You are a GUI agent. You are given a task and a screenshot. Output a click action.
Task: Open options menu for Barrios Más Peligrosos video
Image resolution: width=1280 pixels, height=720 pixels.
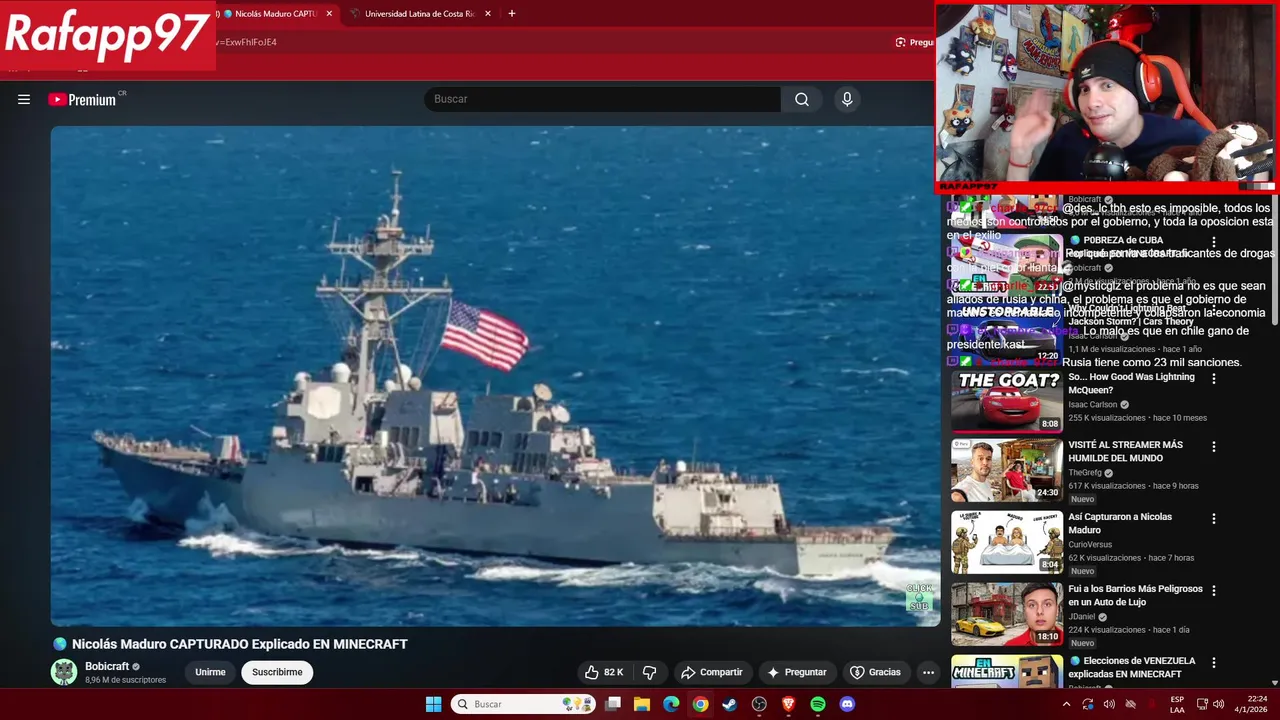pos(1214,591)
